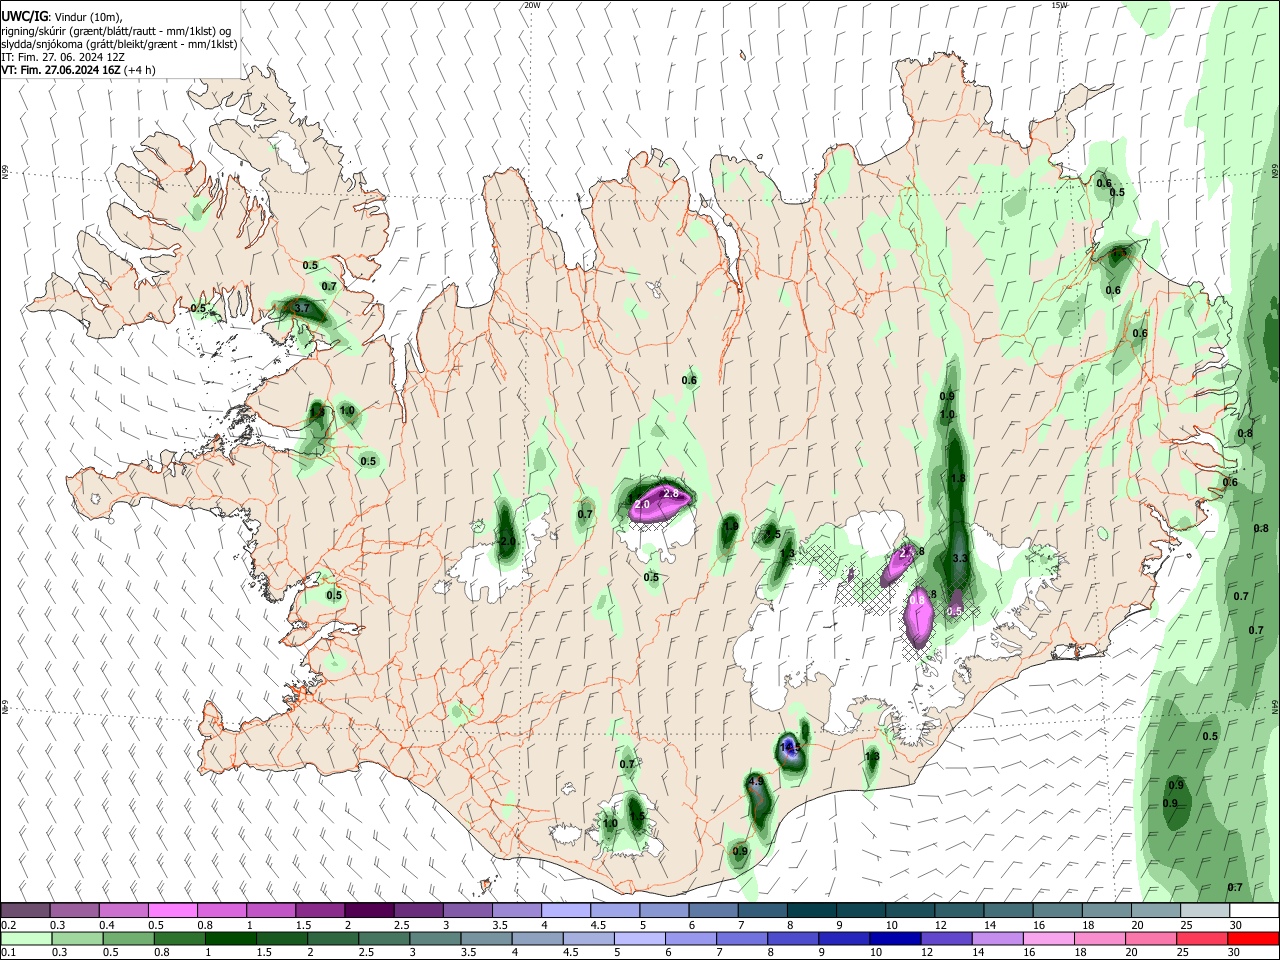Click the 2.8 value on the purple snow patch

coord(671,494)
